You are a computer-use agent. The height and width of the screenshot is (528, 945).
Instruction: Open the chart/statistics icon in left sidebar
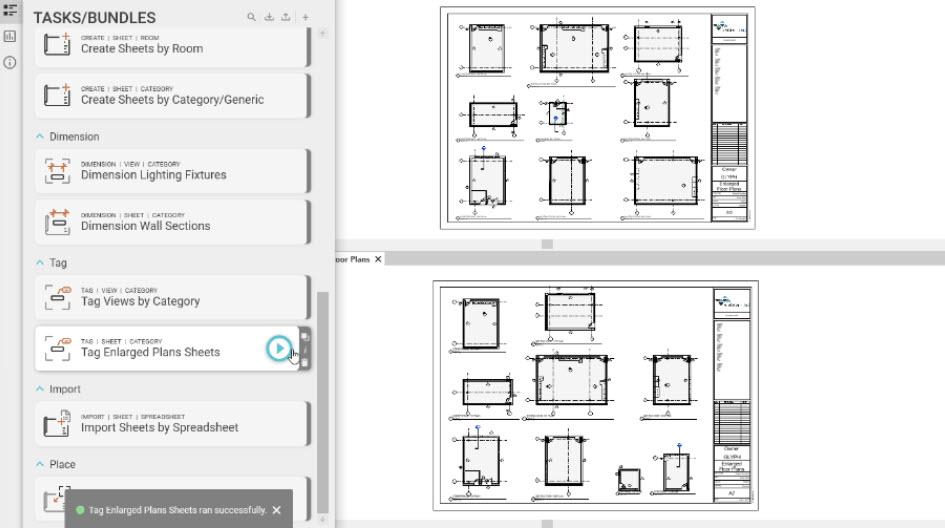pos(10,36)
